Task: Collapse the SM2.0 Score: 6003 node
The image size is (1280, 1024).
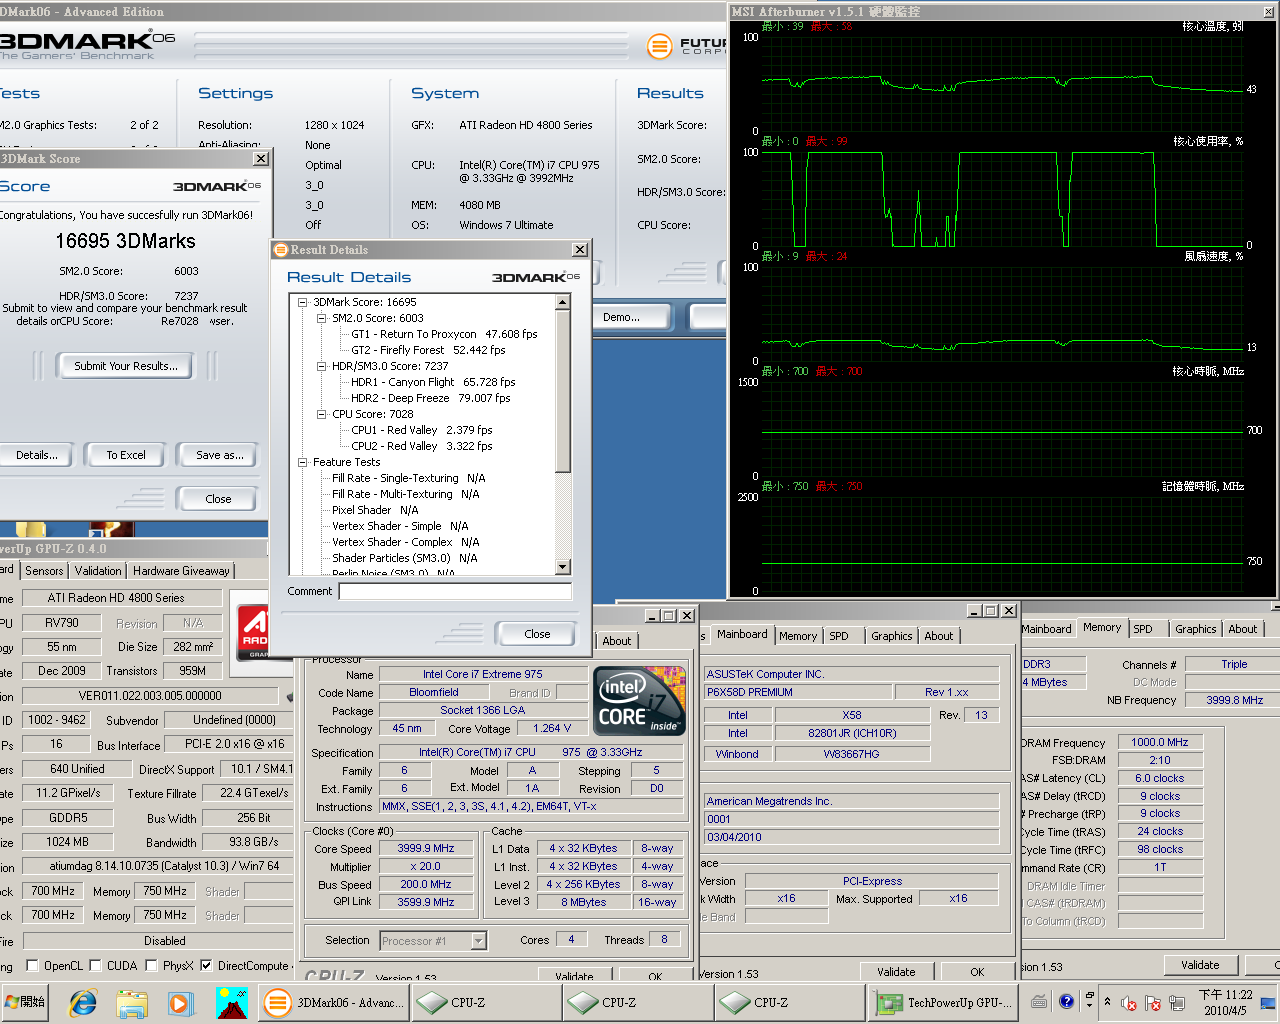Action: pyautogui.click(x=322, y=318)
